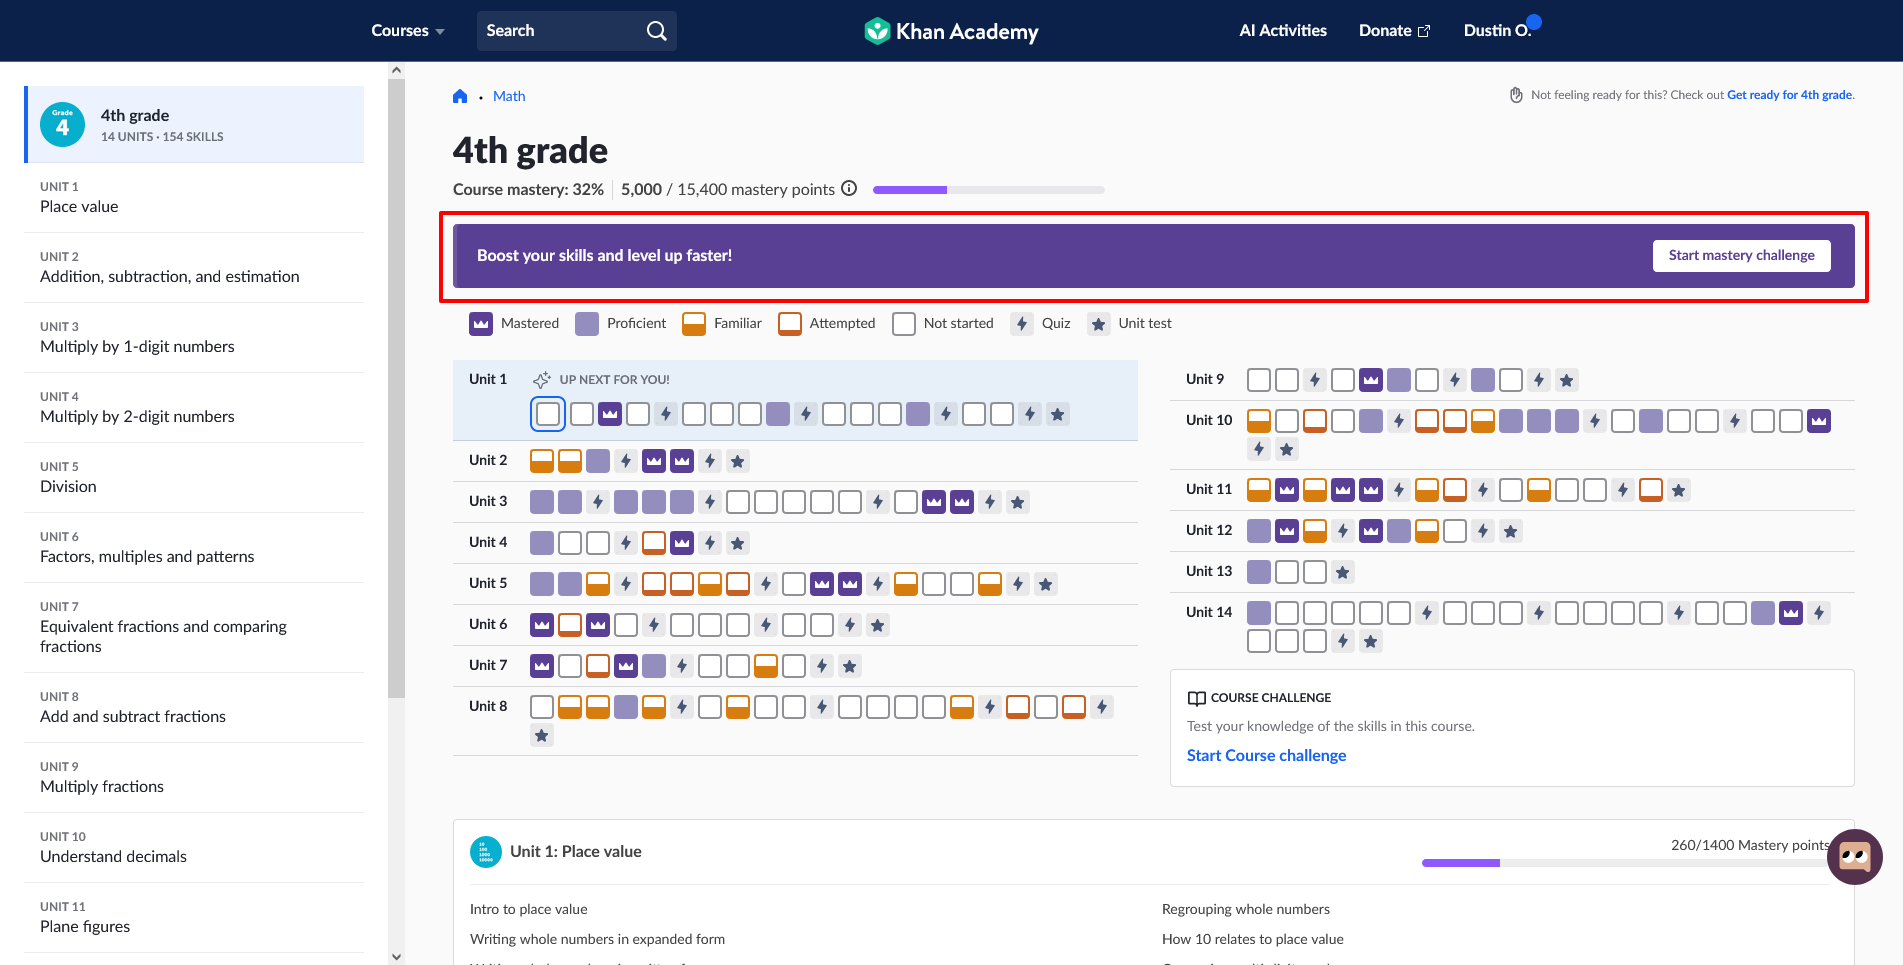Open Unit 8 unit test star
Screen dimensions: 1903x965
(x=541, y=736)
